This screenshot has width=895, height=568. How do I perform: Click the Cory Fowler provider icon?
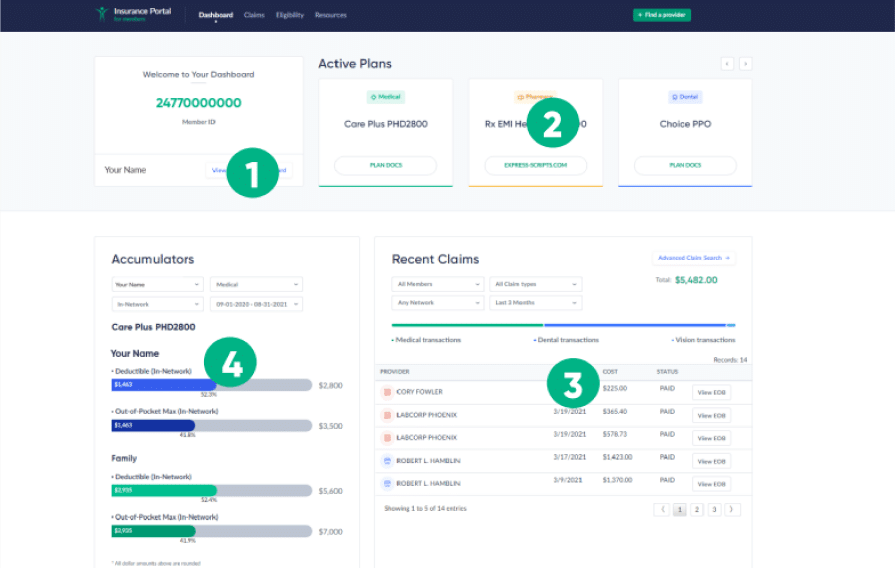[387, 392]
